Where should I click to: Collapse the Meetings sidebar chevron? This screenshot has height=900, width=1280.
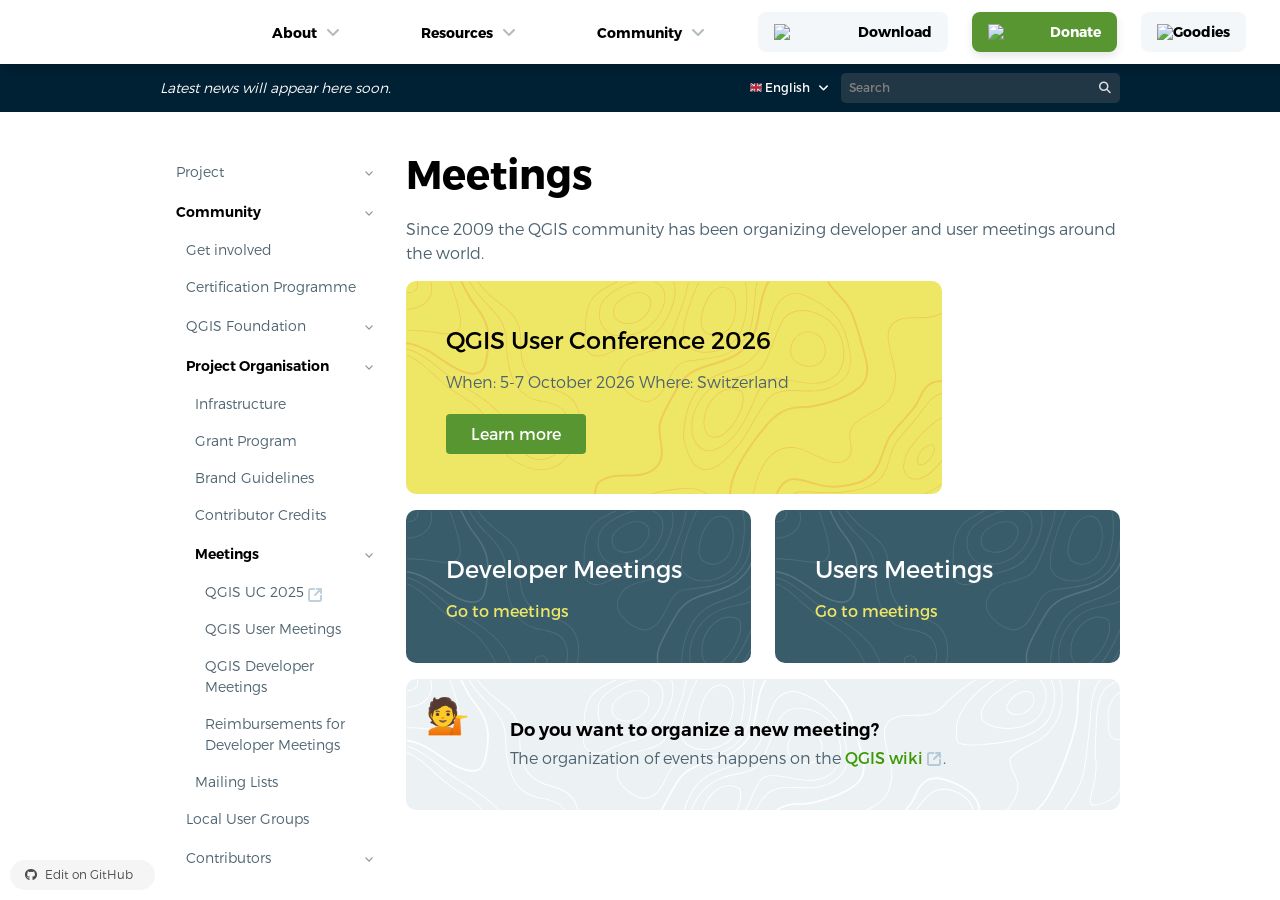(369, 555)
